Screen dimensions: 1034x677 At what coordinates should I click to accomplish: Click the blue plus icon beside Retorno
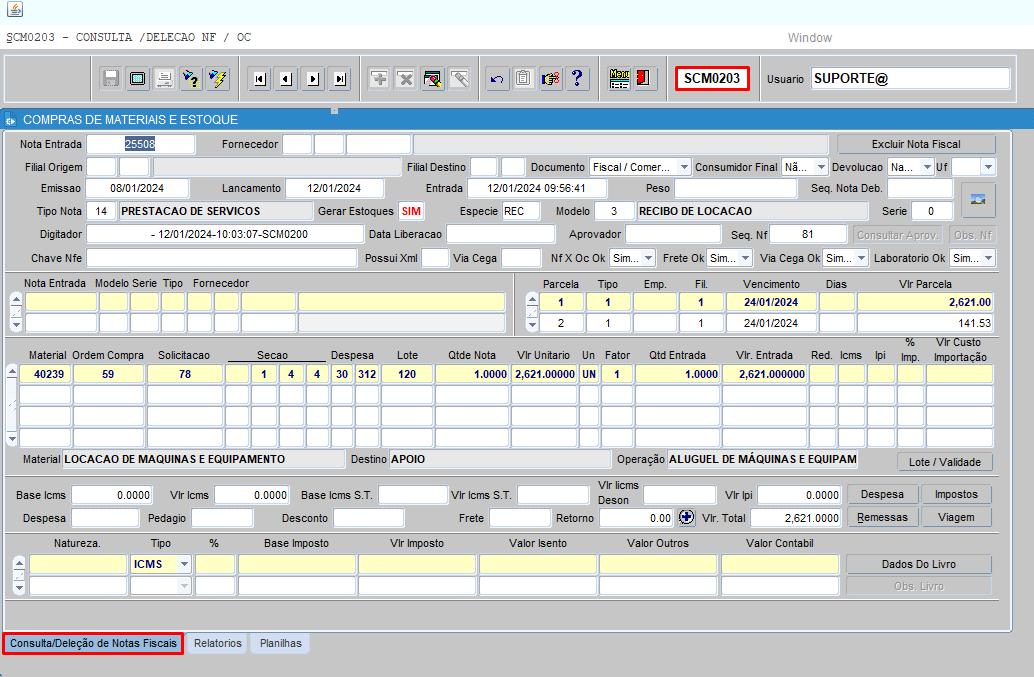tap(686, 517)
